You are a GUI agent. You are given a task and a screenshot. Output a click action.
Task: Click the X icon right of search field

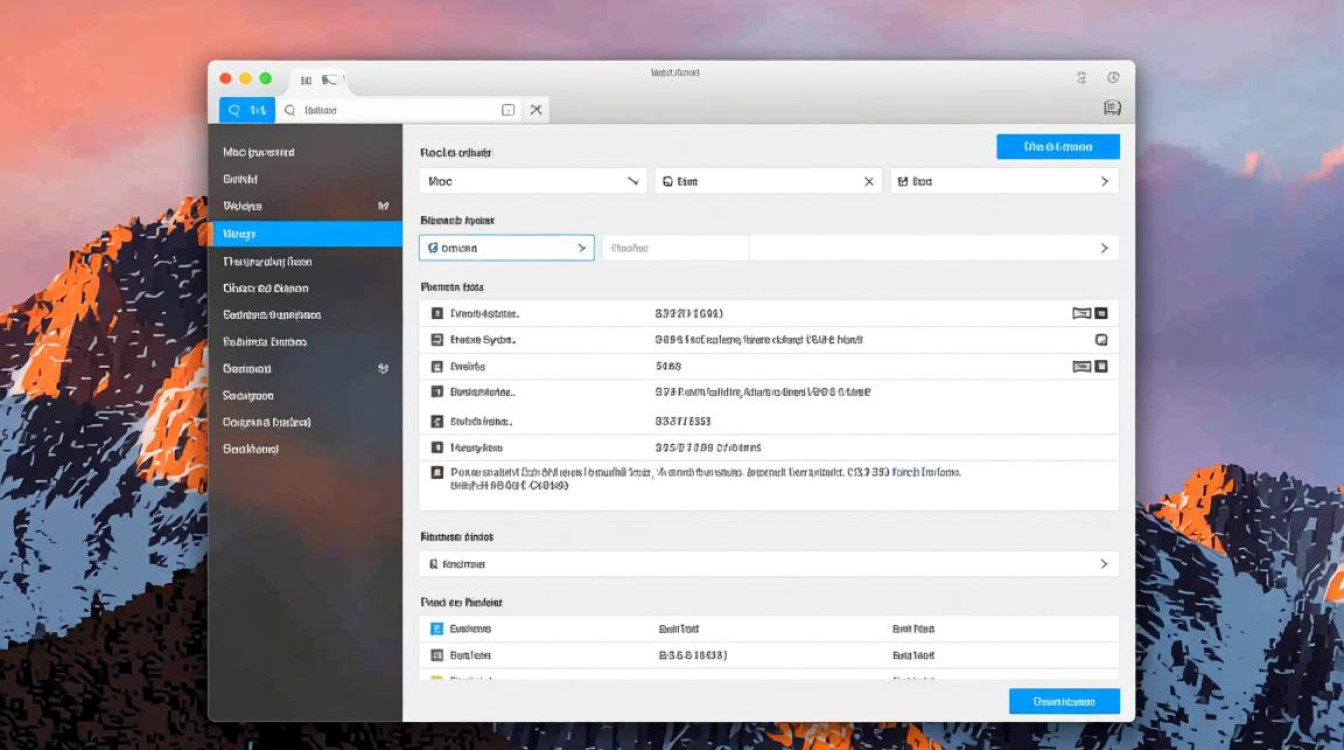pyautogui.click(x=536, y=110)
